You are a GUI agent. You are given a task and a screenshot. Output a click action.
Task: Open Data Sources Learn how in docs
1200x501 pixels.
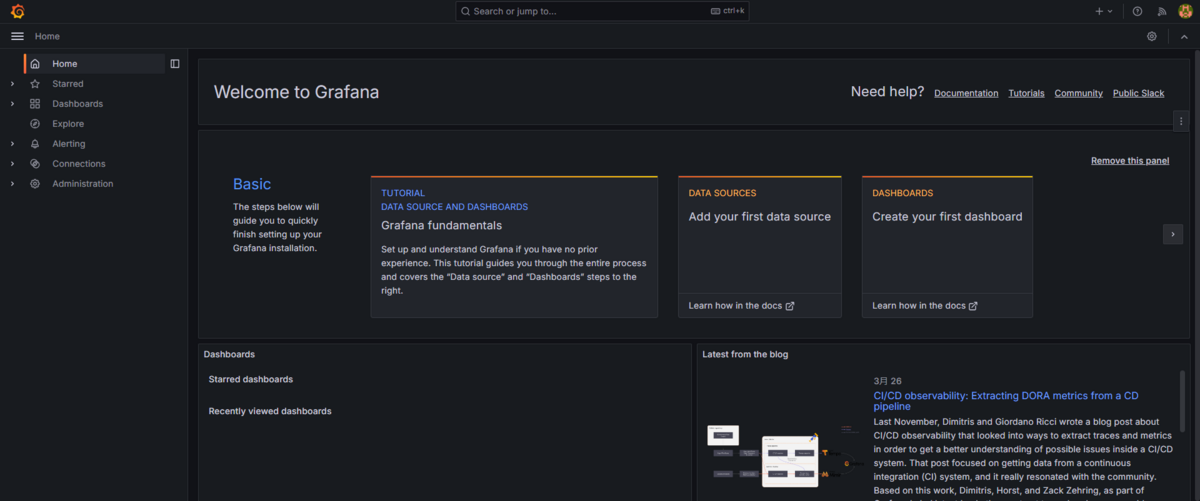[x=741, y=306]
